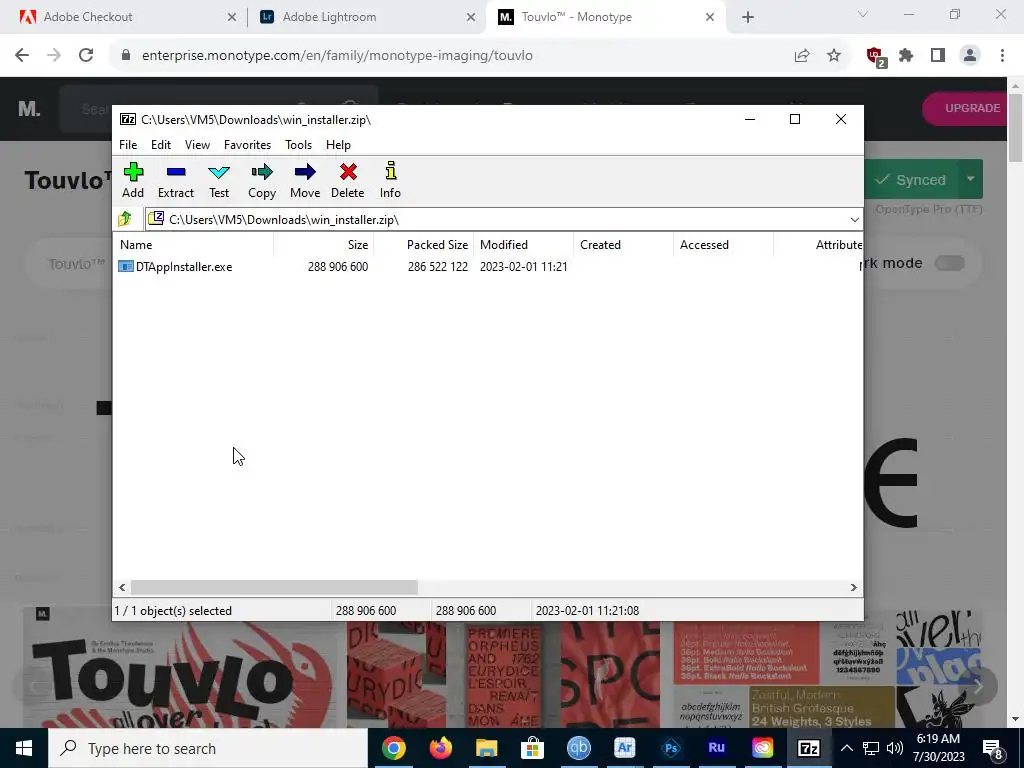
Task: Select the Copy toolbar icon in 7-Zip
Action: (x=262, y=180)
